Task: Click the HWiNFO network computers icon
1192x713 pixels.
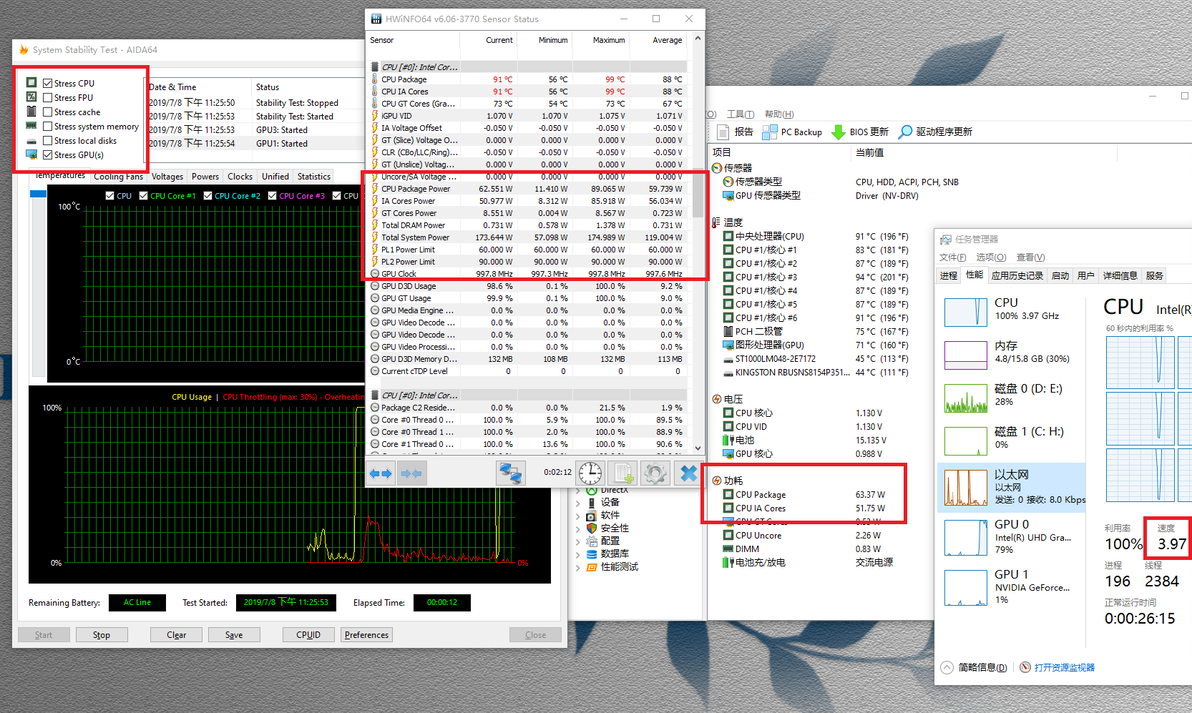Action: tap(510, 473)
